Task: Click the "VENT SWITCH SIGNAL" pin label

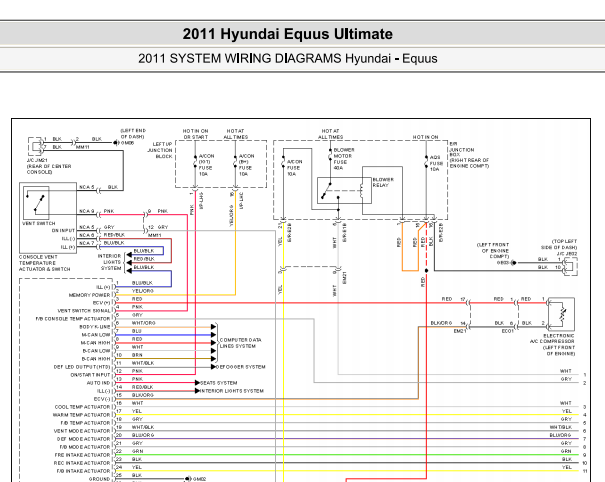Action: click(x=84, y=311)
